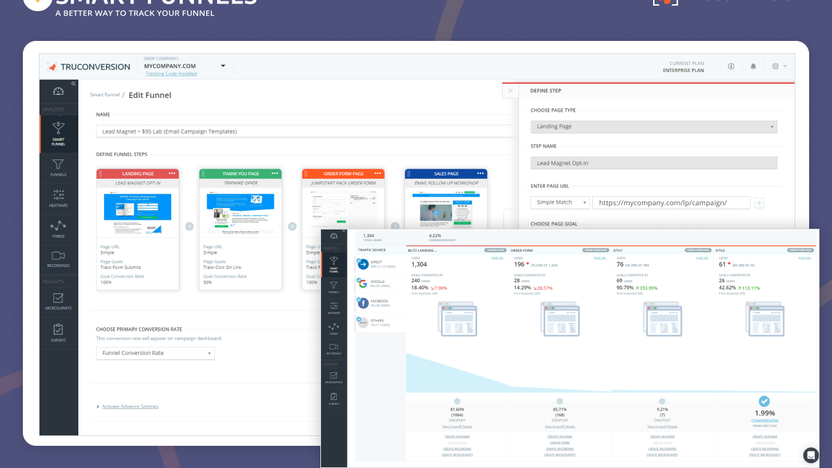Click the Smart Funnel breadcrumb
This screenshot has width=832, height=468.
pyautogui.click(x=105, y=94)
